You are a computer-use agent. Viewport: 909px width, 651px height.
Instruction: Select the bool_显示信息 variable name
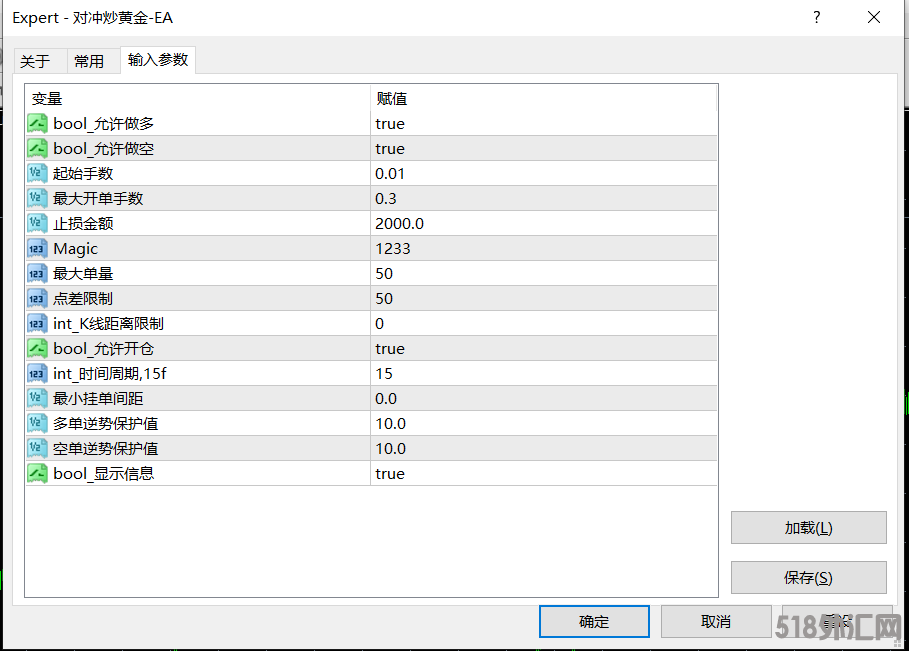103,474
